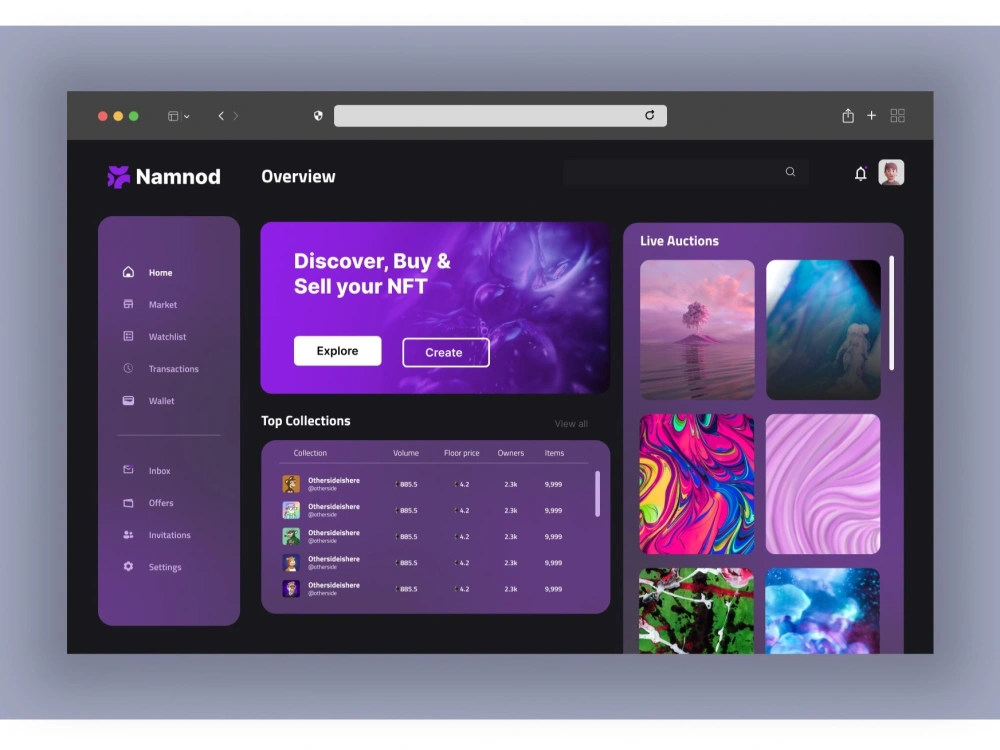Open the green splatter paint auction
The width and height of the screenshot is (1000, 750).
tap(696, 611)
